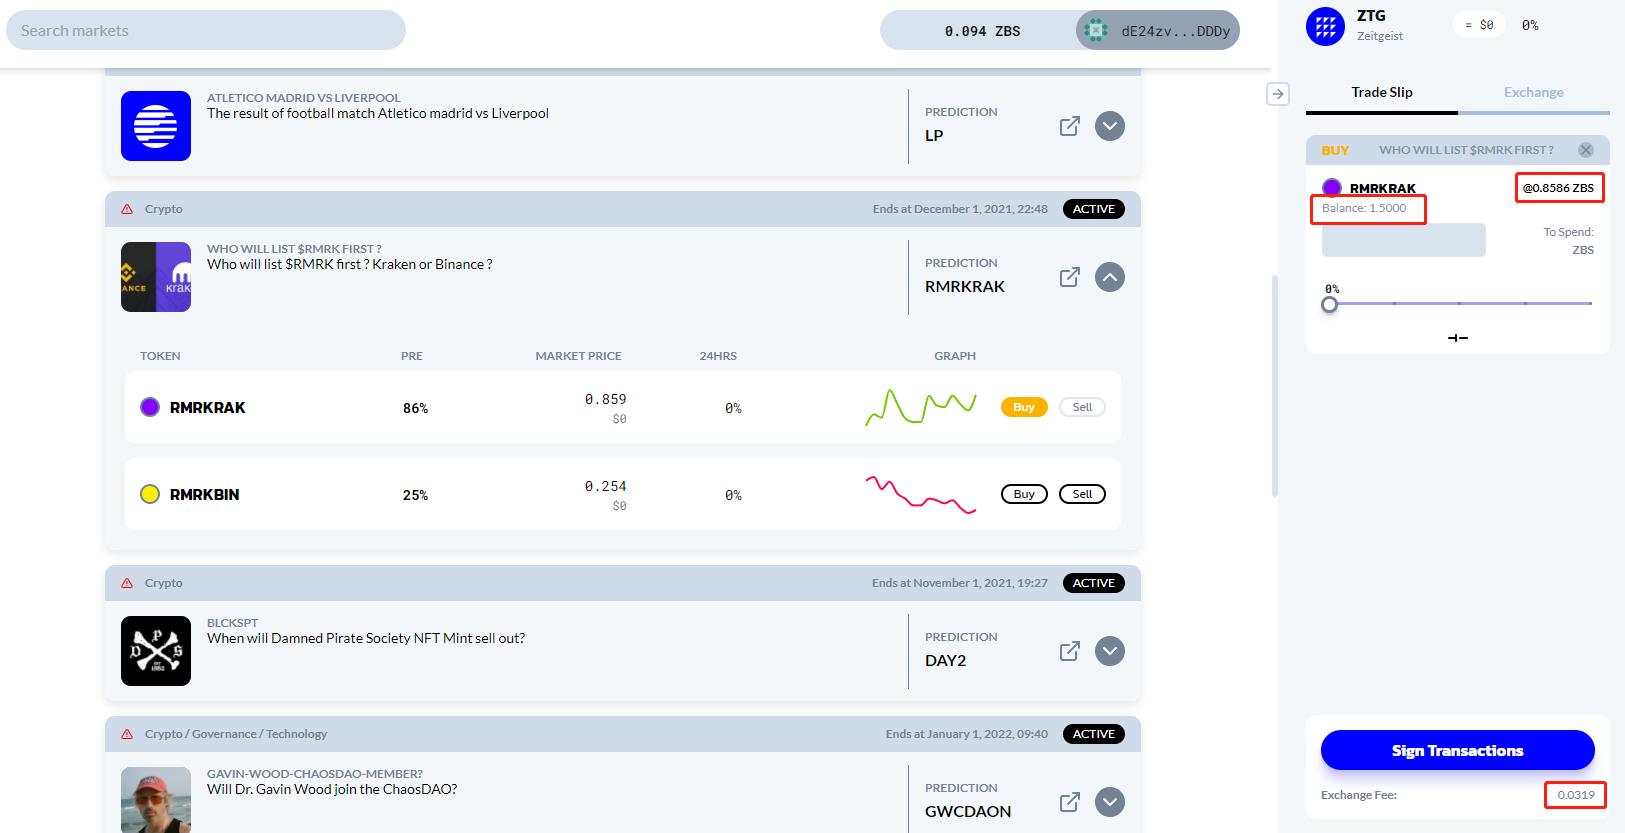
Task: Click the trade amount percentage slider handle
Action: [1329, 304]
